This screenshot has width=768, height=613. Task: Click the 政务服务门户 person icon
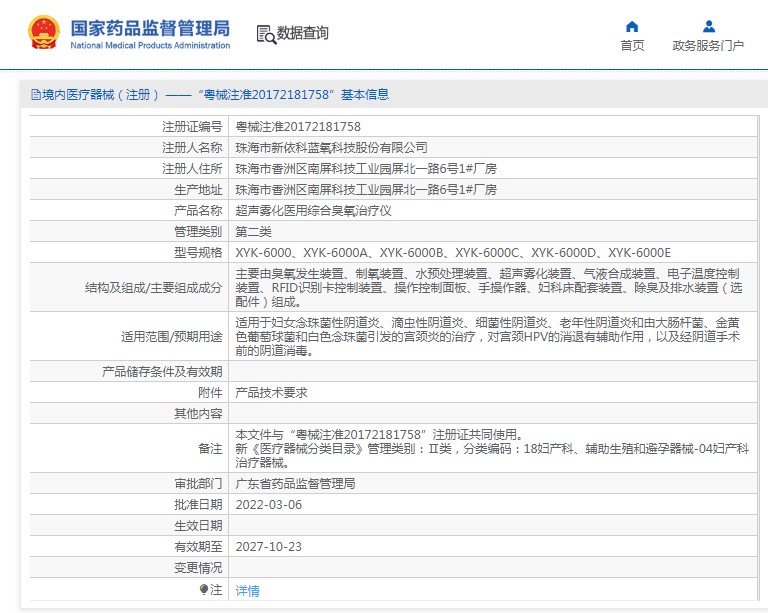tap(708, 26)
